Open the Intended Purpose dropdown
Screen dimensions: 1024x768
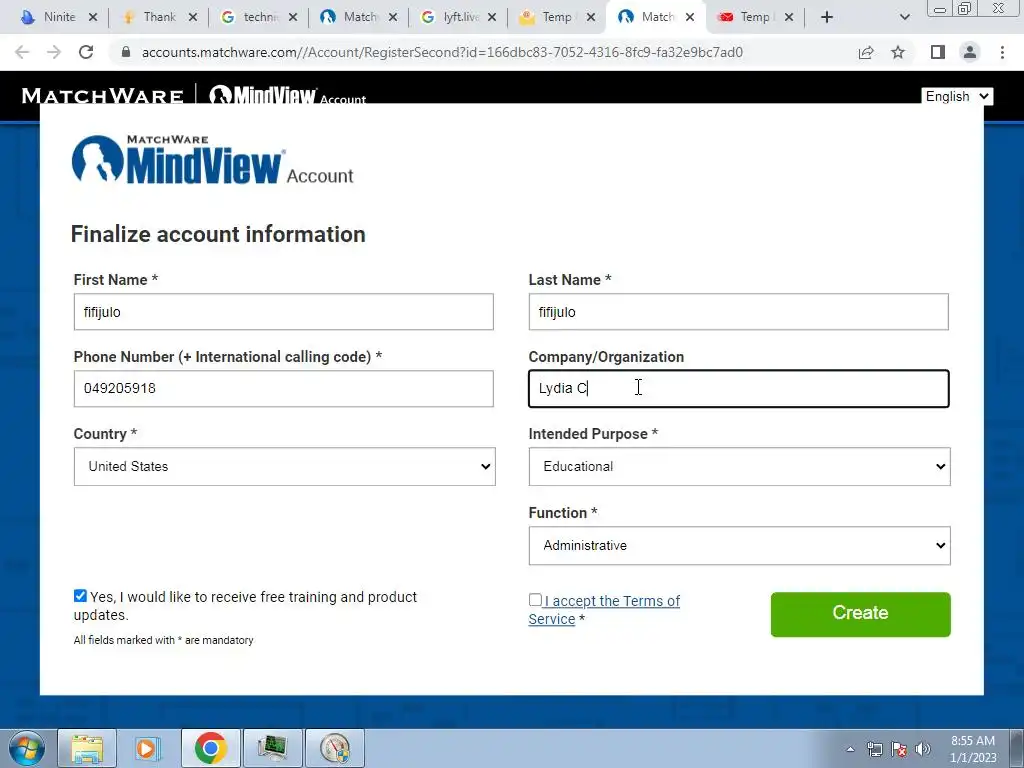coord(739,466)
